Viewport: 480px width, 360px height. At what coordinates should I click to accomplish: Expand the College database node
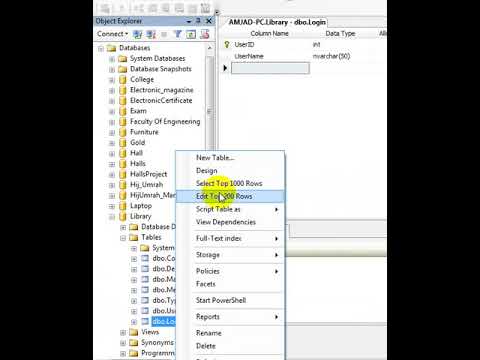coord(112,80)
